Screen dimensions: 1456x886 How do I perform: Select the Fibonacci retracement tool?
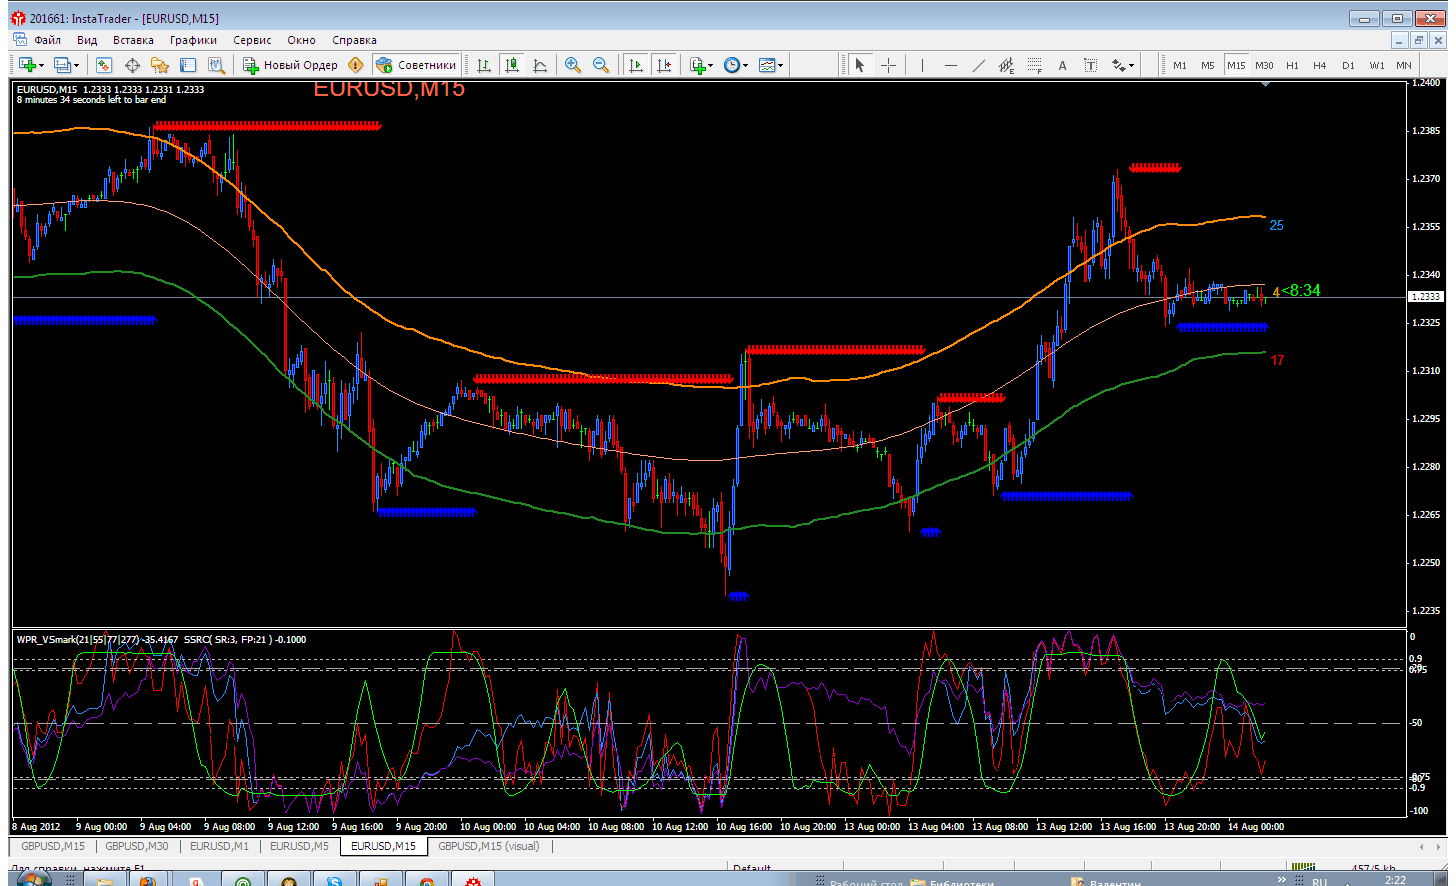tap(1034, 65)
